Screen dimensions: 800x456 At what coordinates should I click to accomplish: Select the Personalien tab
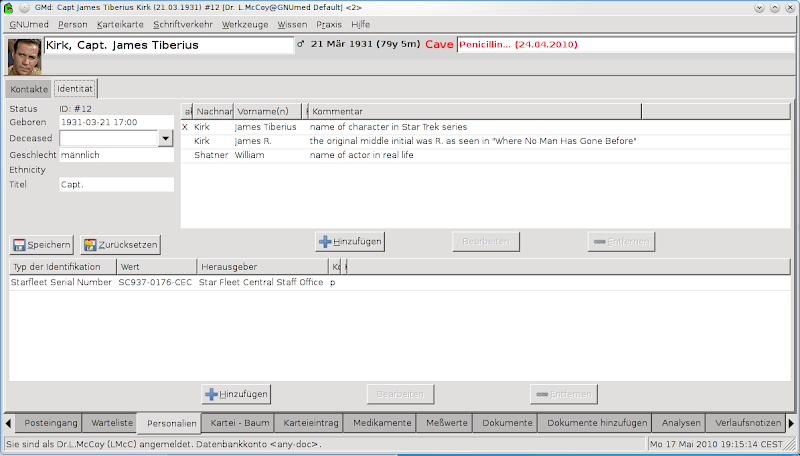coord(171,423)
